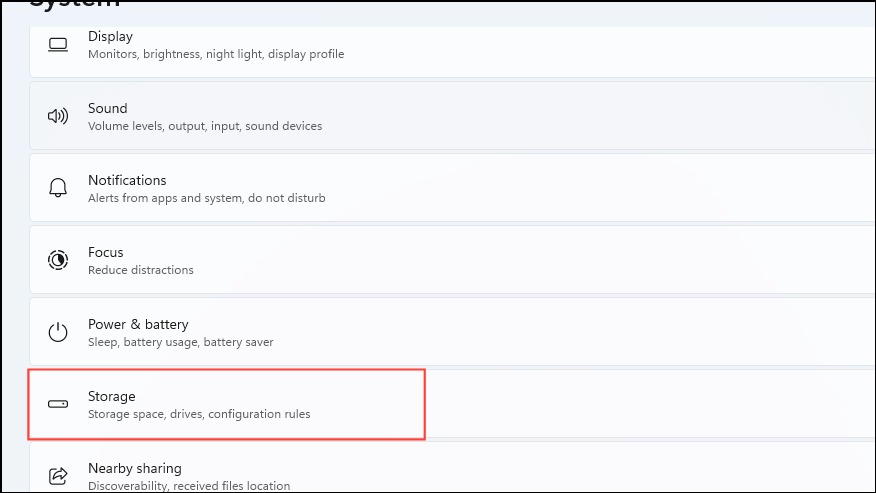The width and height of the screenshot is (876, 493).
Task: Click the 'Reduce distractions' description
Action: click(x=141, y=270)
